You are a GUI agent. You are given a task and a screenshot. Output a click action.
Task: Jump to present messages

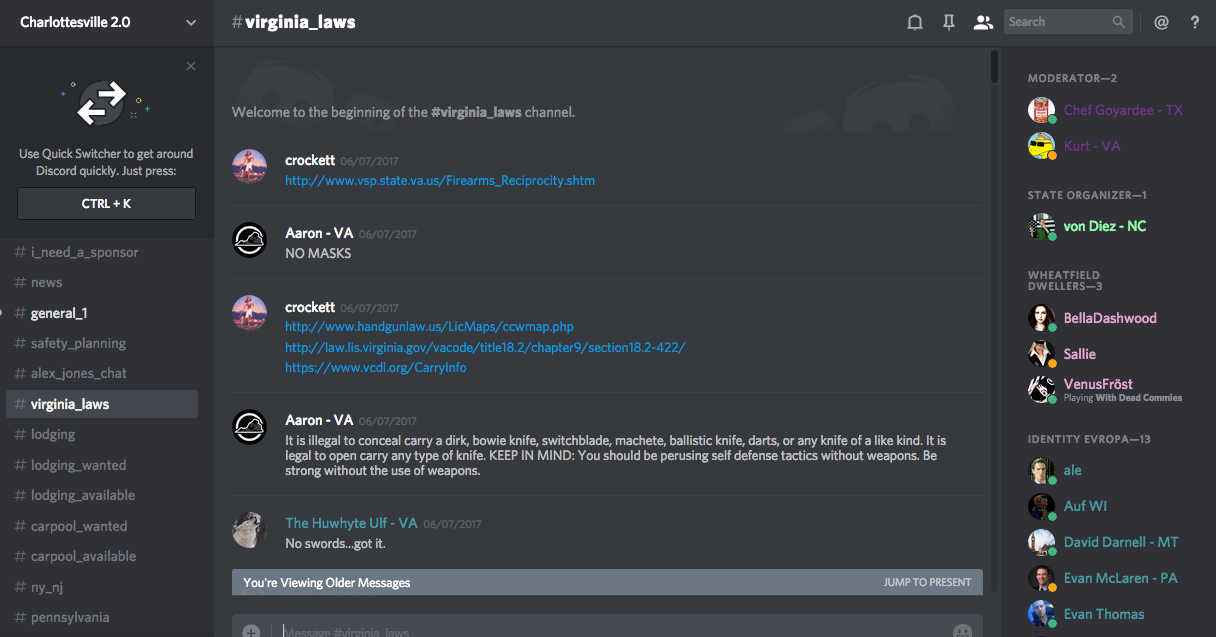click(927, 582)
